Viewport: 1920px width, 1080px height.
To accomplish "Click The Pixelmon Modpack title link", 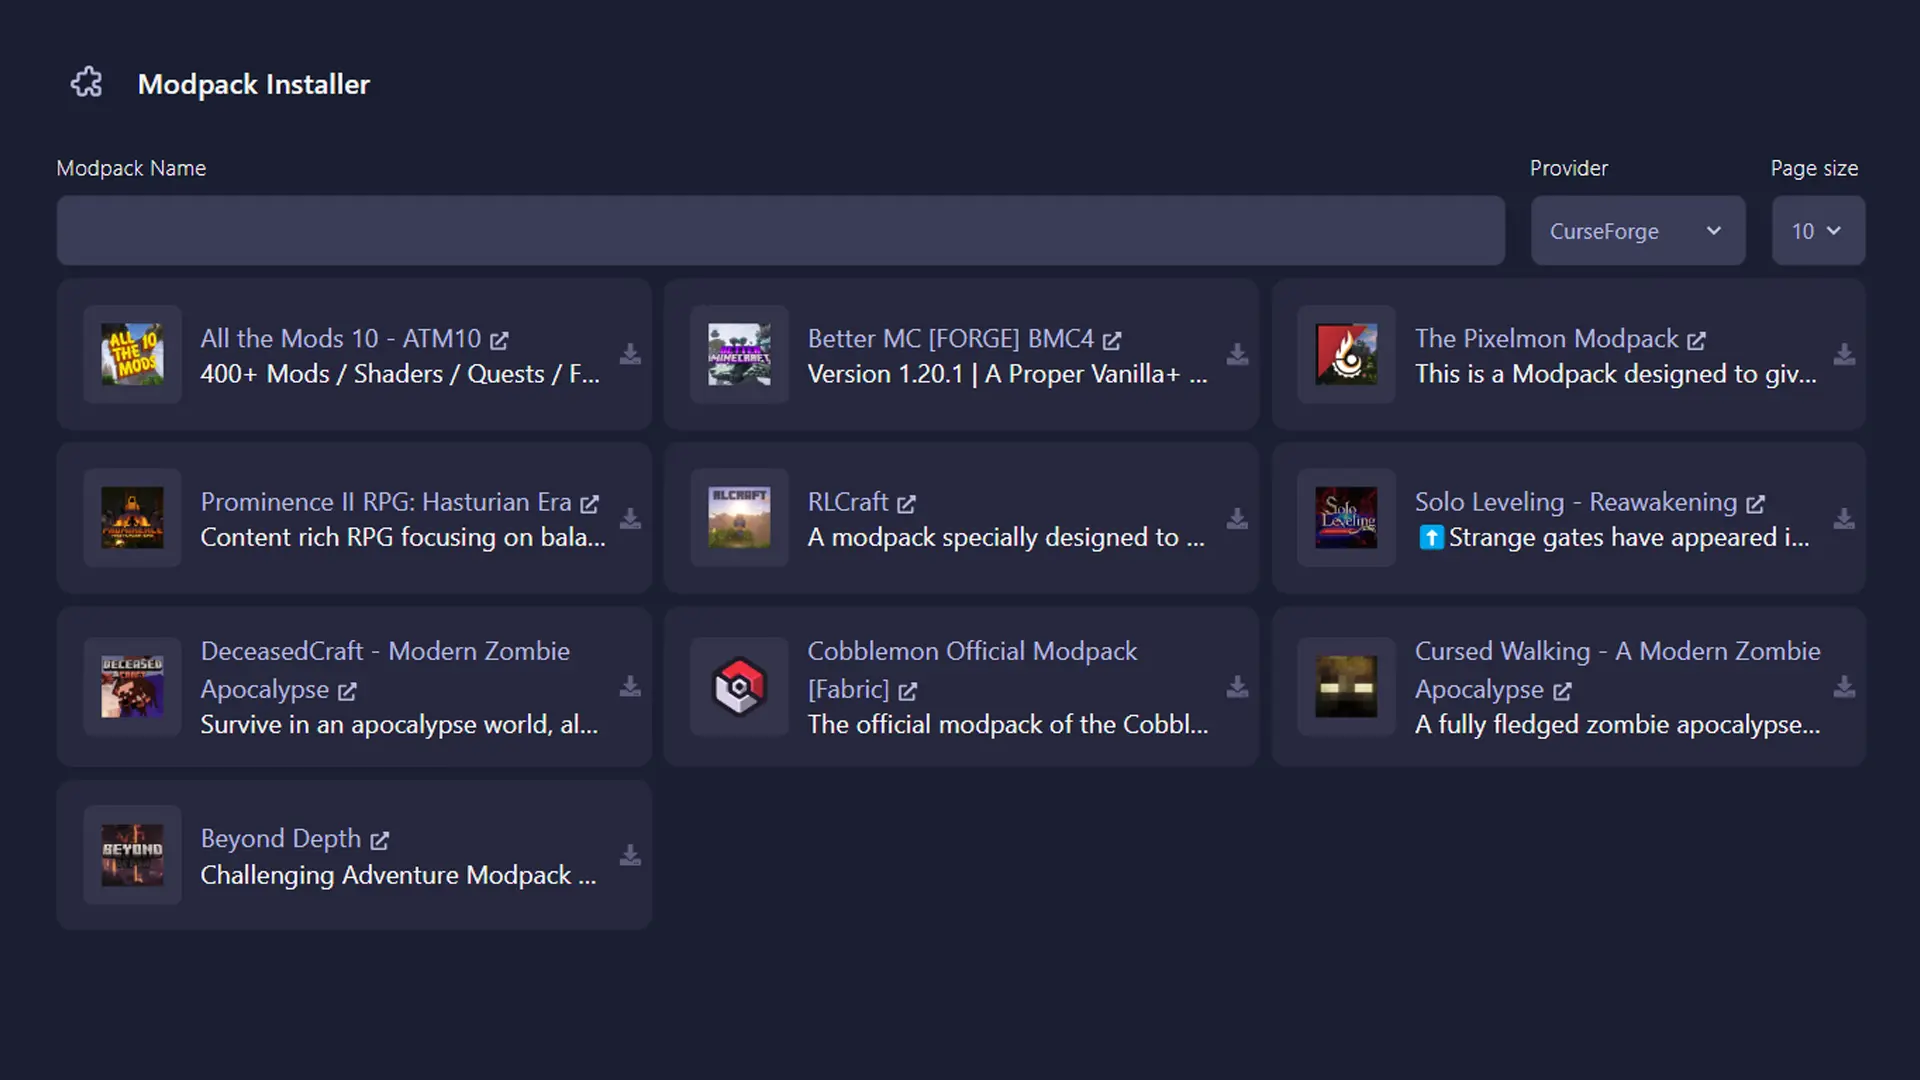I will click(1545, 339).
